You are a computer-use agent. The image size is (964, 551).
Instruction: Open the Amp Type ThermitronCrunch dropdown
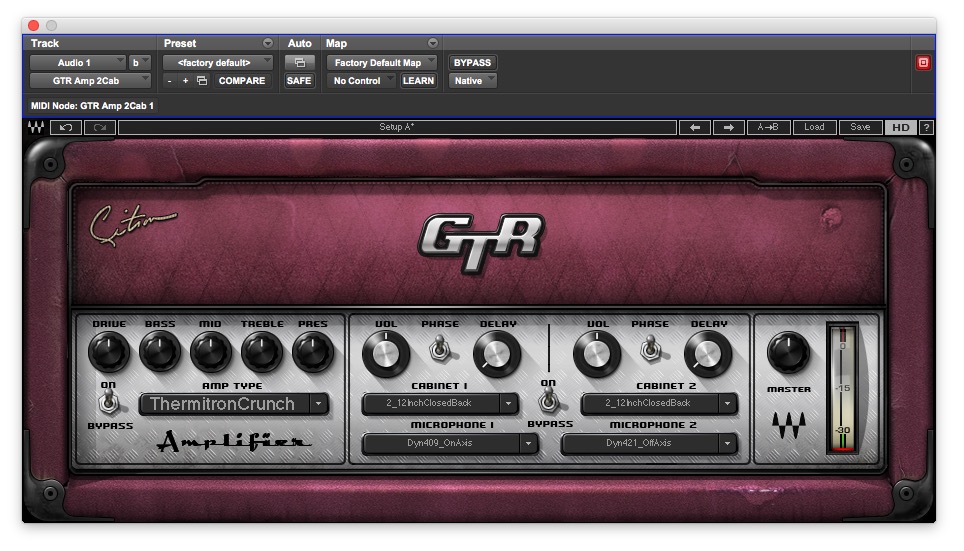(x=234, y=404)
